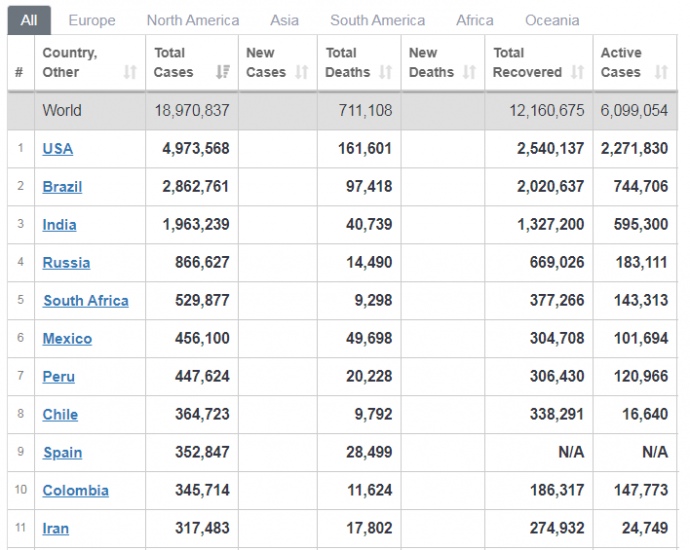Open the Brazil country link
This screenshot has width=690, height=550.
click(x=62, y=187)
